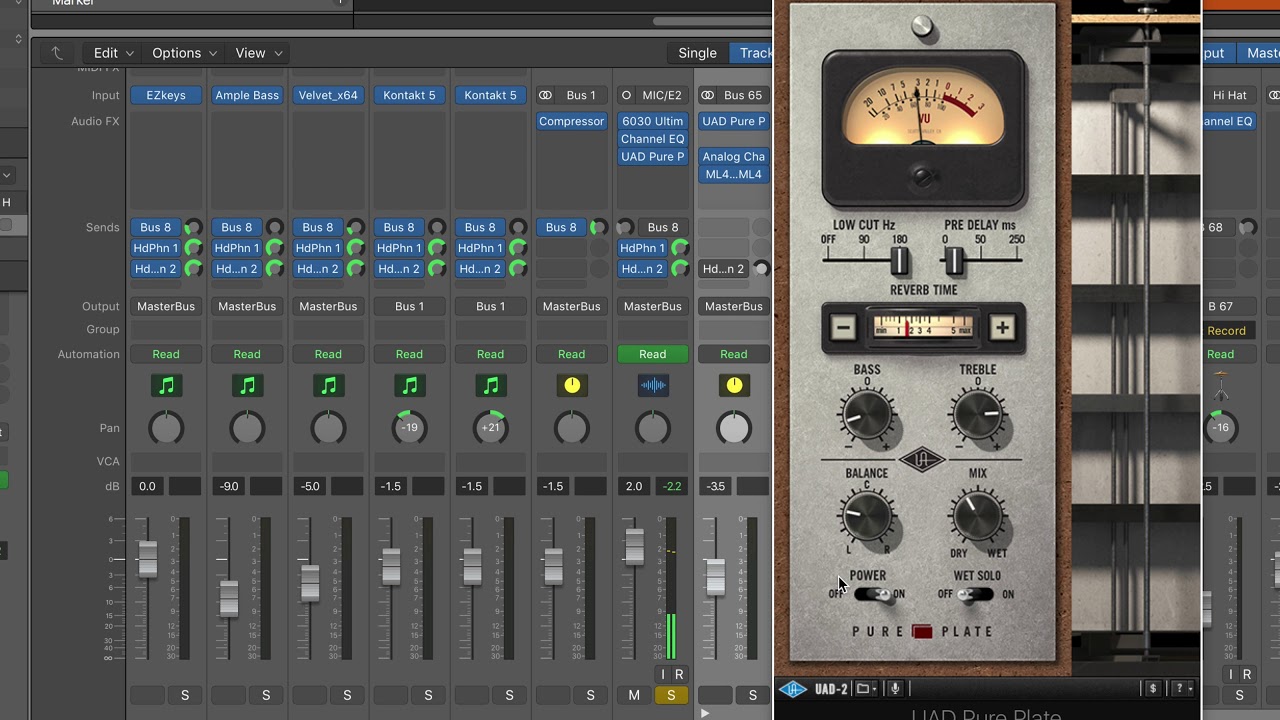Viewport: 1280px width, 720px height.
Task: Decrease reverb time with the minus button
Action: tap(843, 328)
